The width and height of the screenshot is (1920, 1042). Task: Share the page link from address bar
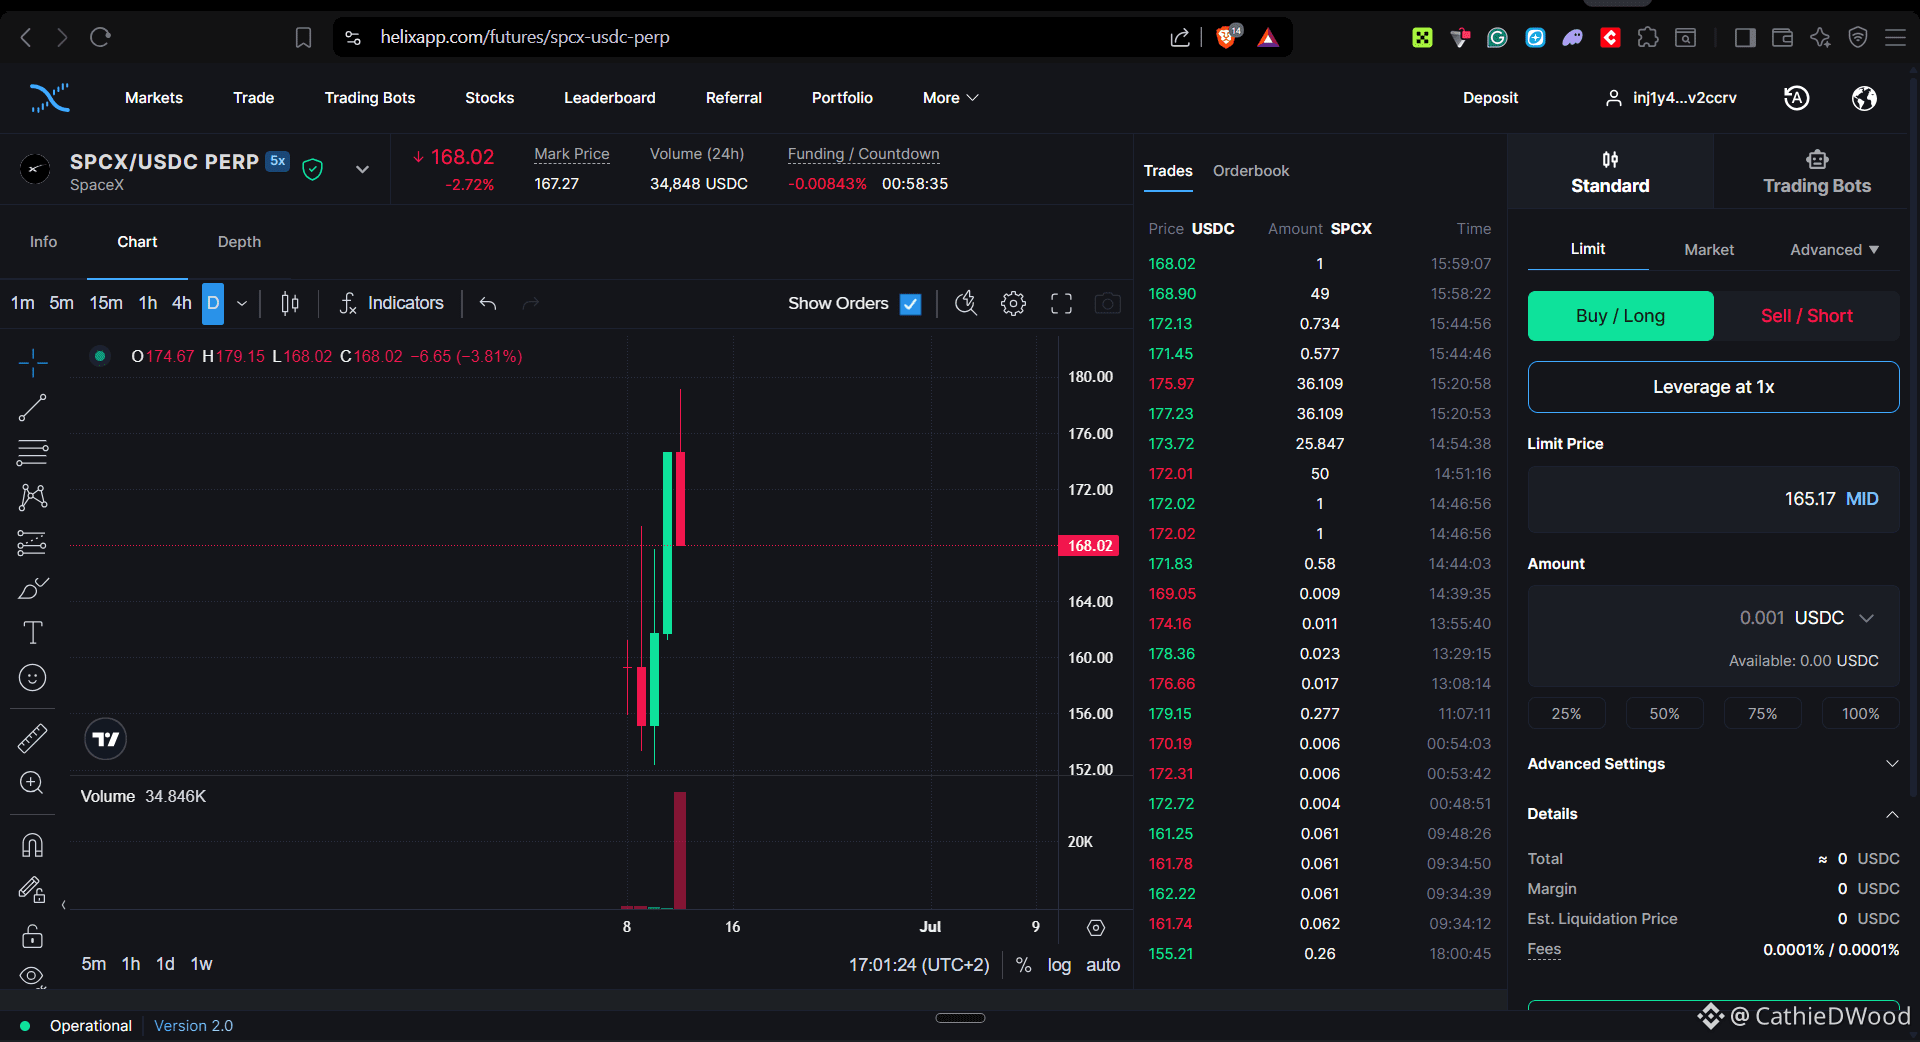(1180, 37)
